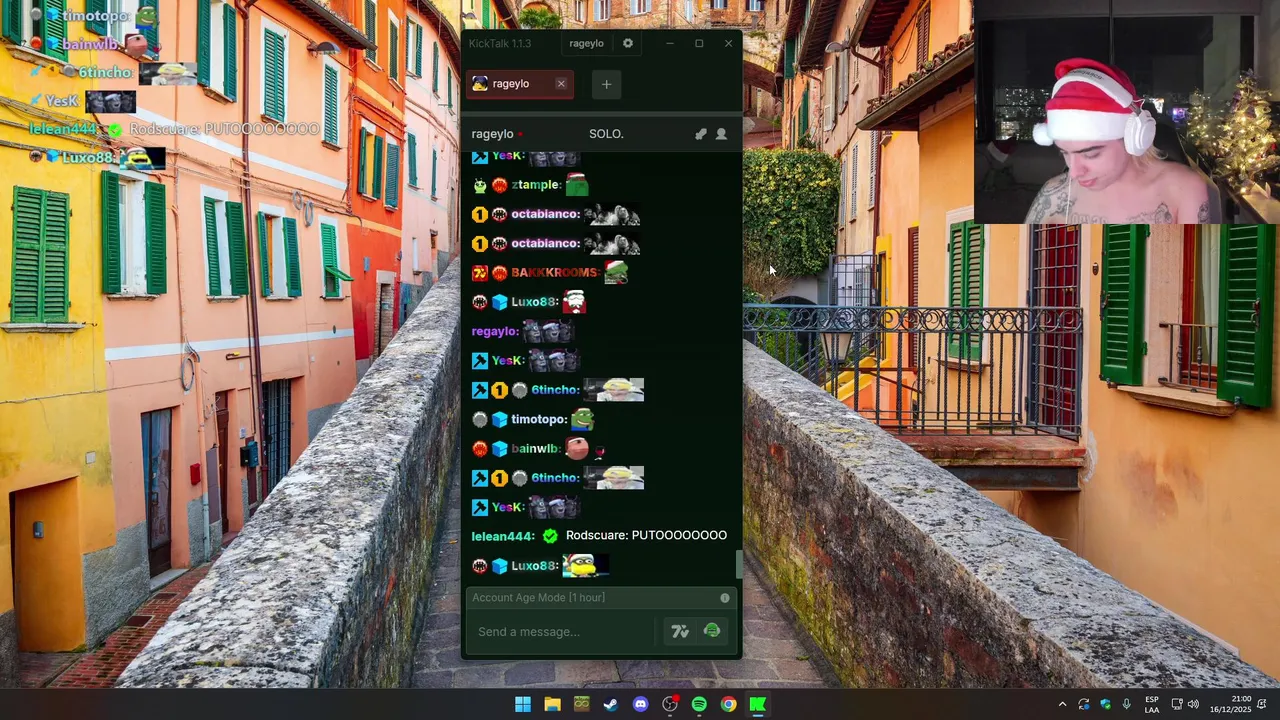Open pinned message icon in chat header
This screenshot has height=720, width=1280.
(x=701, y=134)
